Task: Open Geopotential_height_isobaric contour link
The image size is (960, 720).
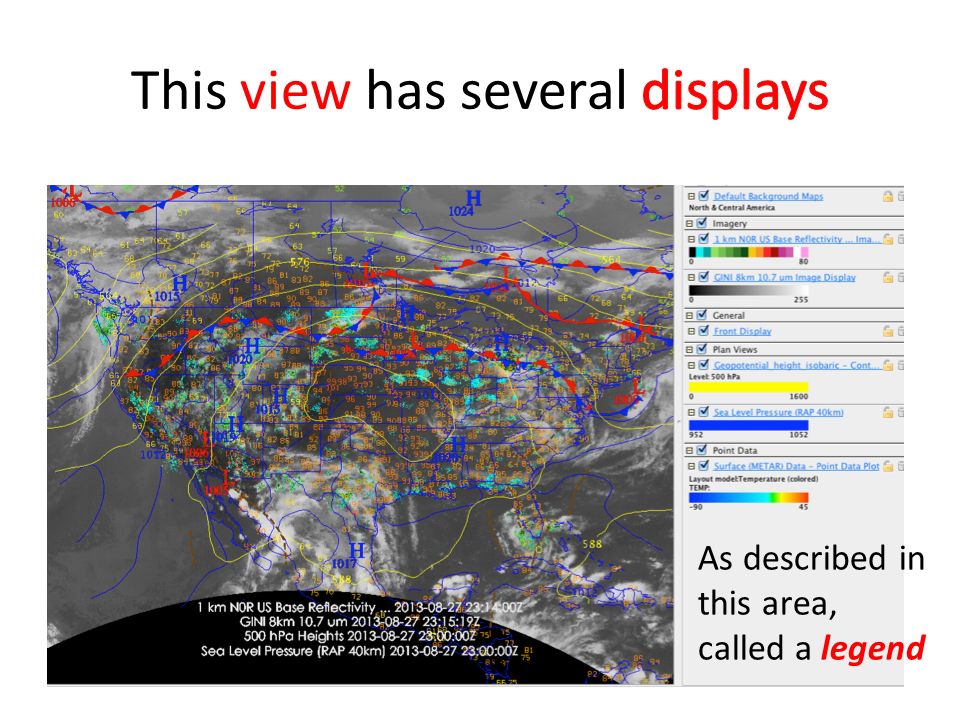Action: coord(797,366)
